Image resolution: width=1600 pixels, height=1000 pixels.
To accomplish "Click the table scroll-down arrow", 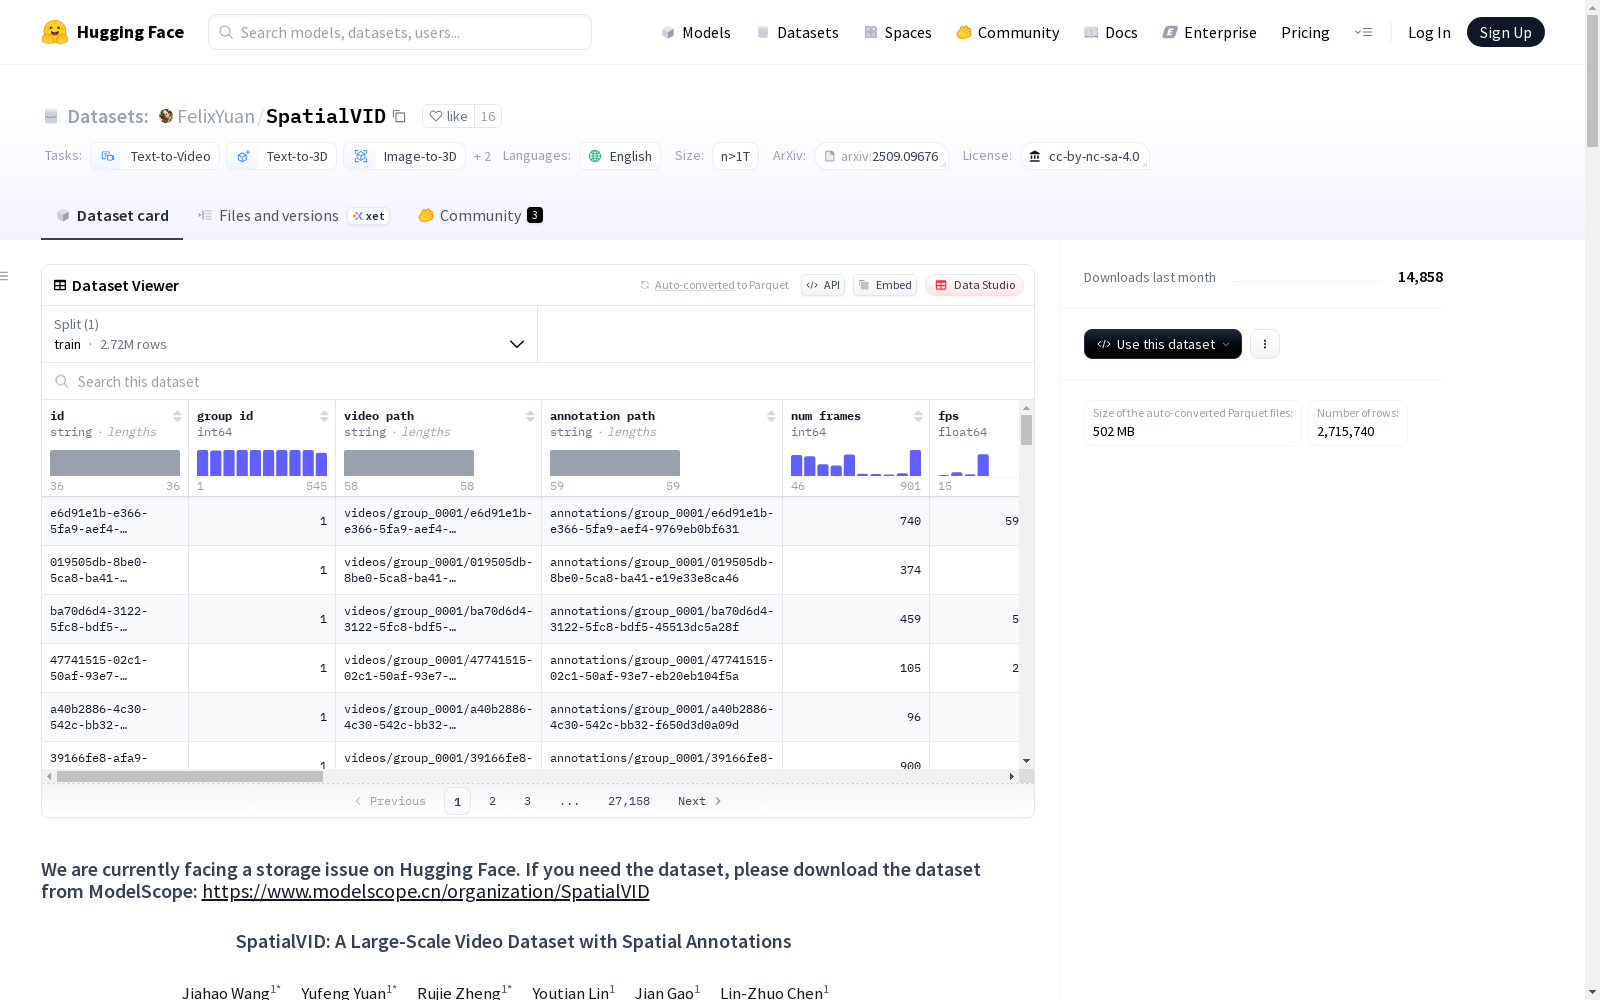I will point(1026,762).
